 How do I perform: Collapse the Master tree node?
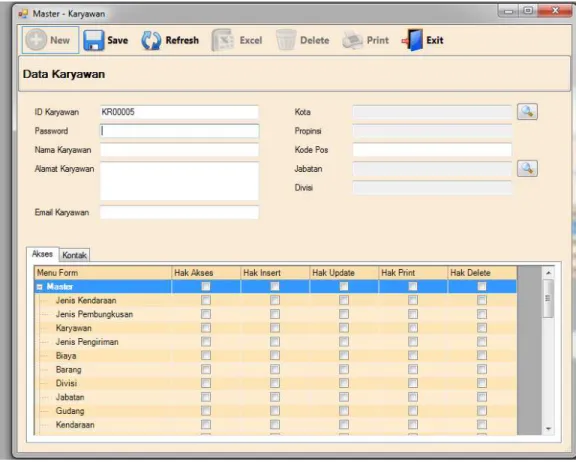click(40, 287)
